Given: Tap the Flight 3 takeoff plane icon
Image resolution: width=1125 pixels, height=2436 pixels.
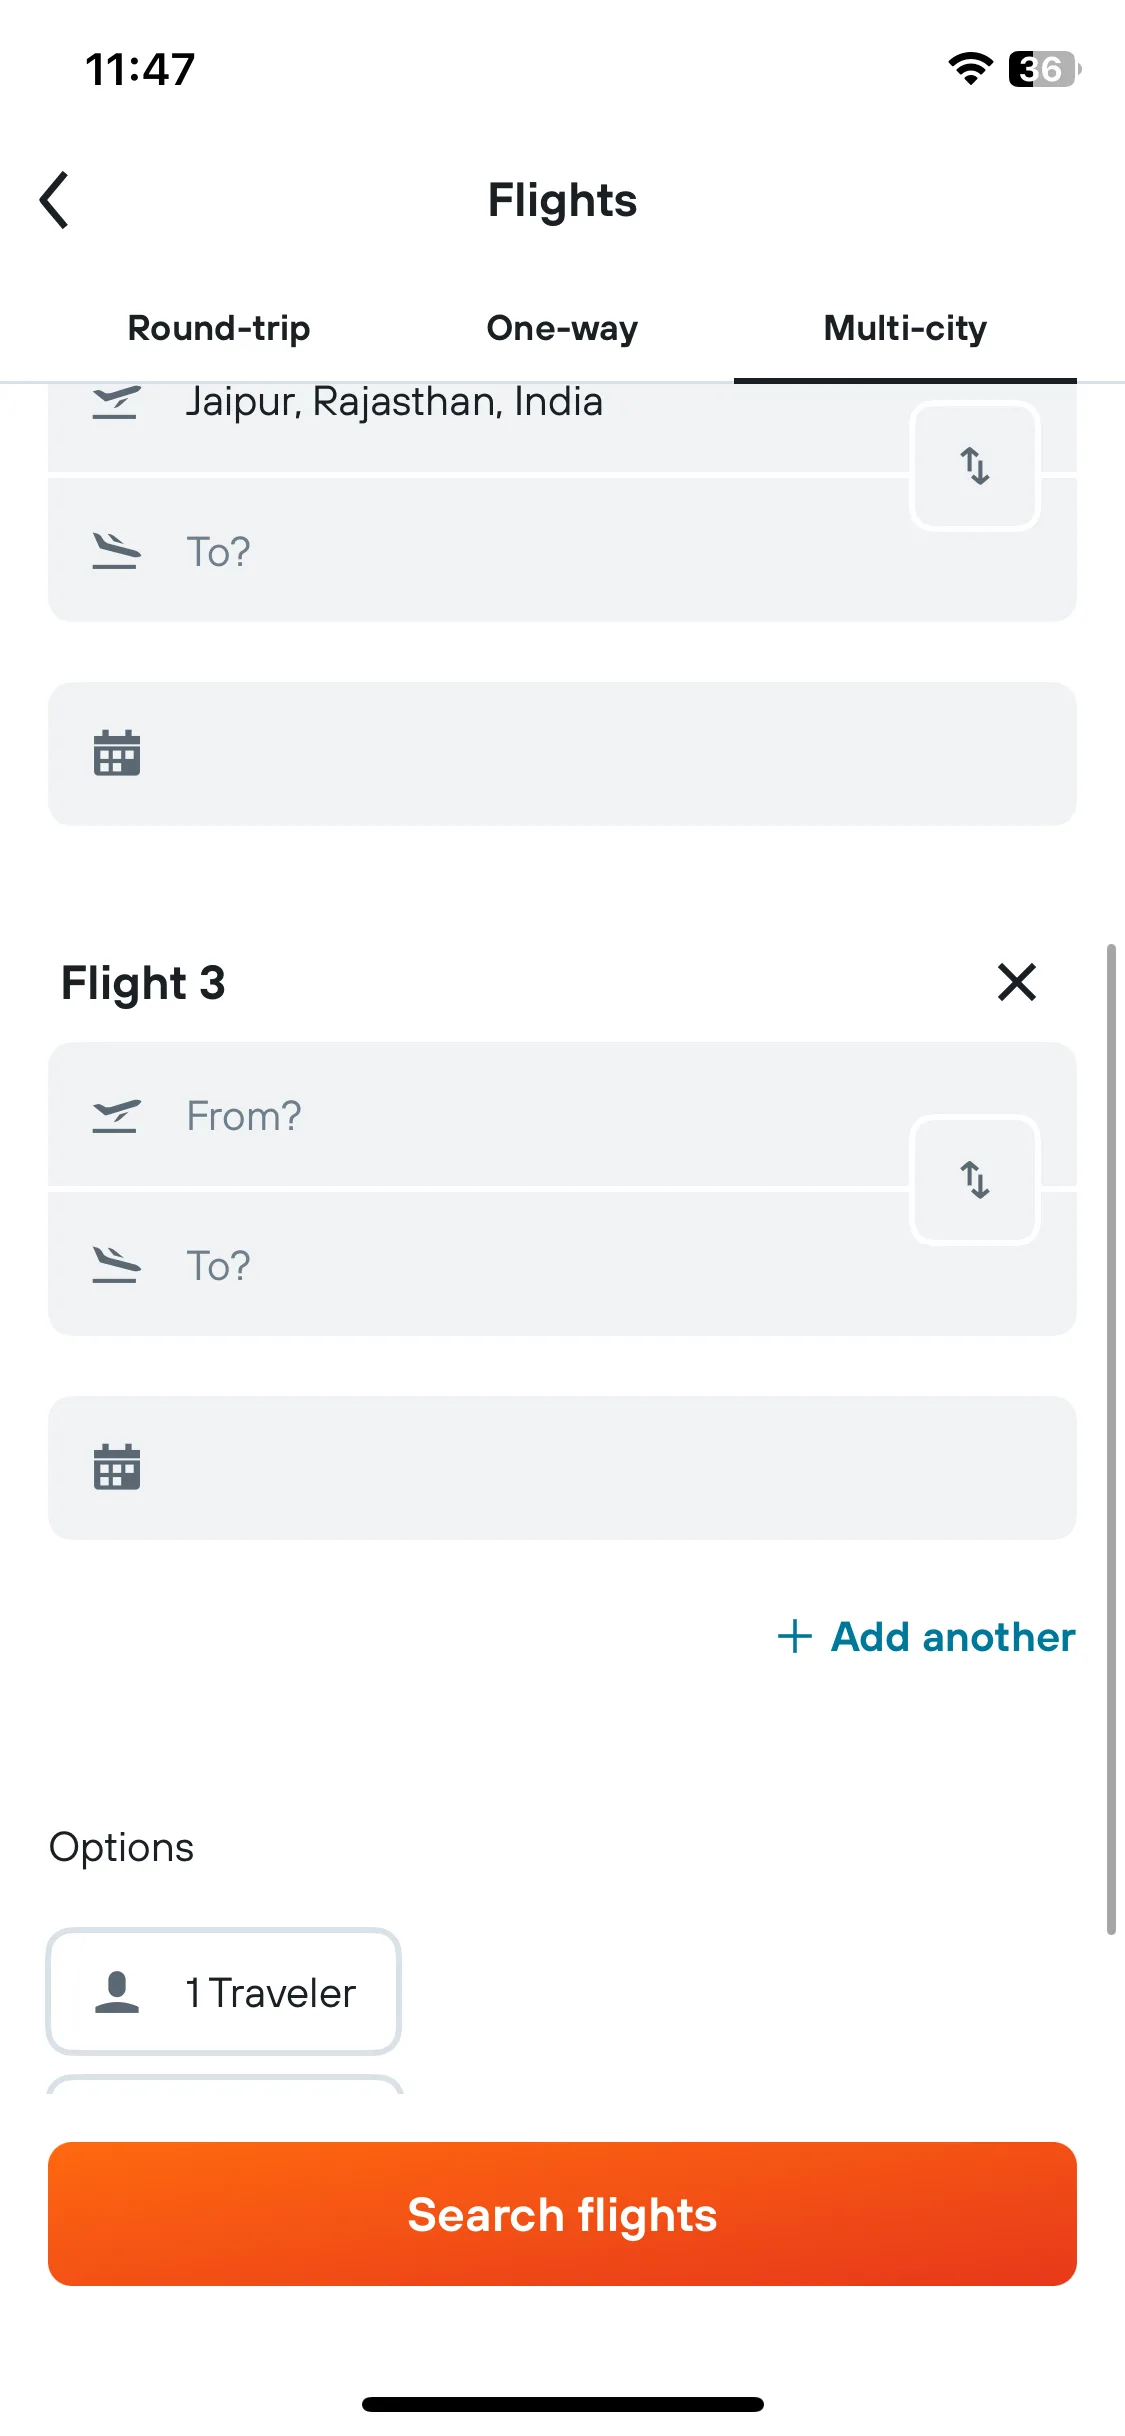Looking at the screenshot, I should pos(116,1116).
